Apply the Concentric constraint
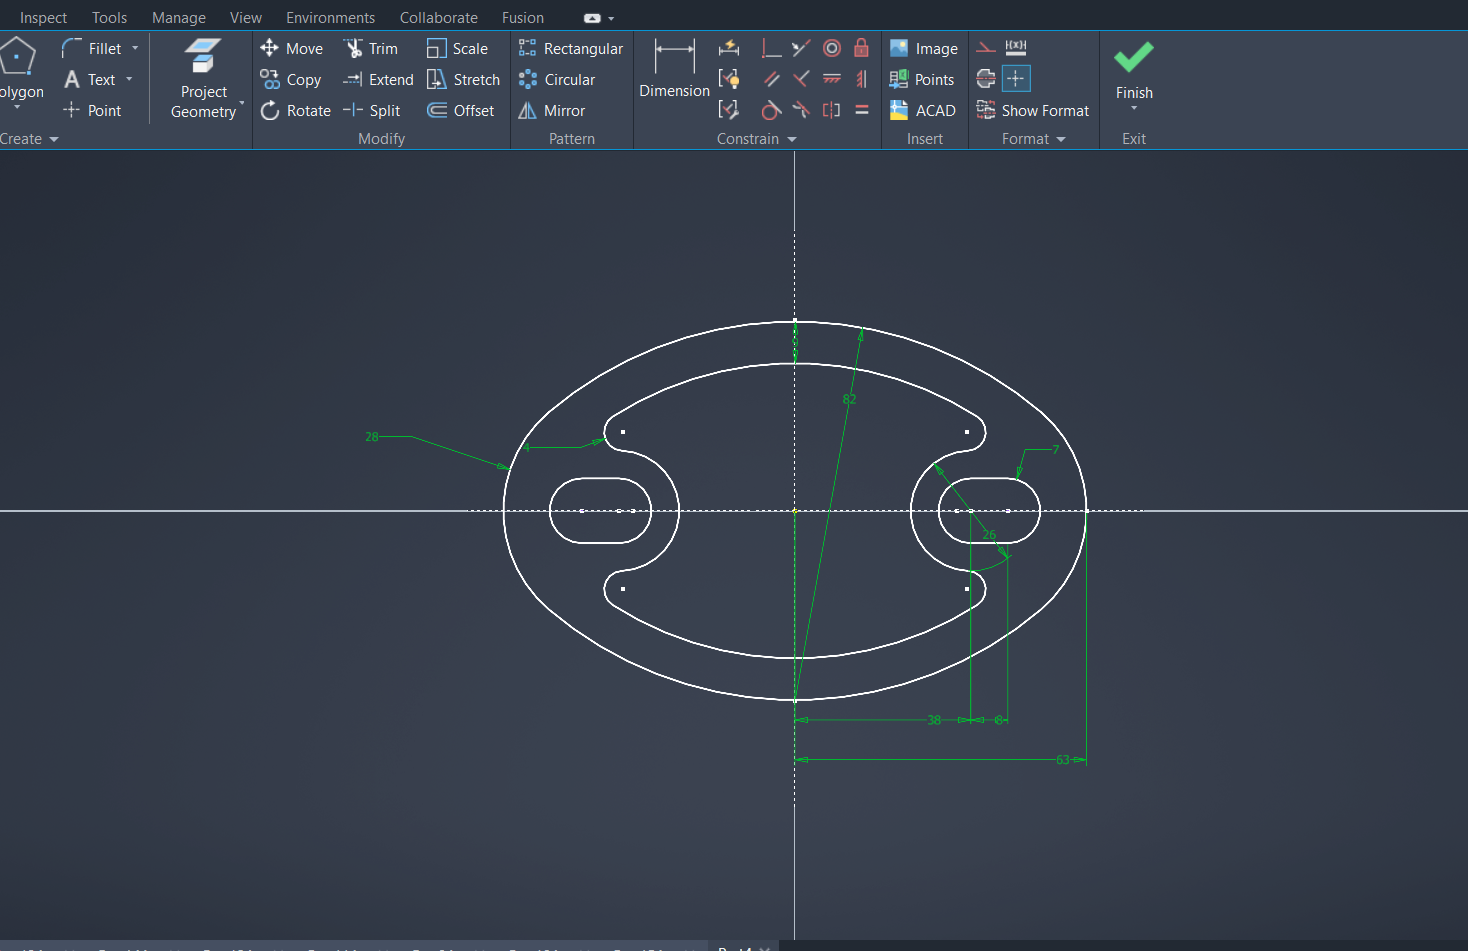 (832, 48)
